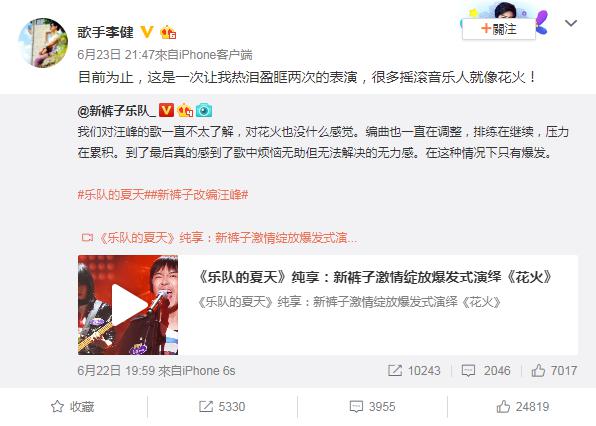Open the @新裤子乐队_ mention link
Viewport: 596px width, 426px height.
[x=116, y=111]
